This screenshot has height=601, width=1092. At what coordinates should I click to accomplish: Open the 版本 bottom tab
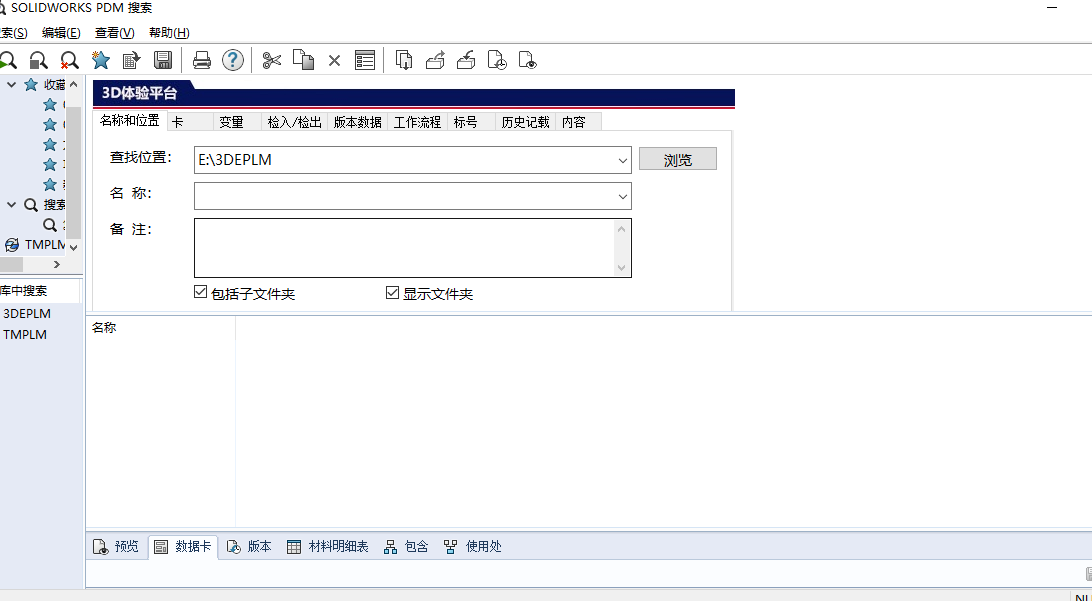tap(249, 547)
